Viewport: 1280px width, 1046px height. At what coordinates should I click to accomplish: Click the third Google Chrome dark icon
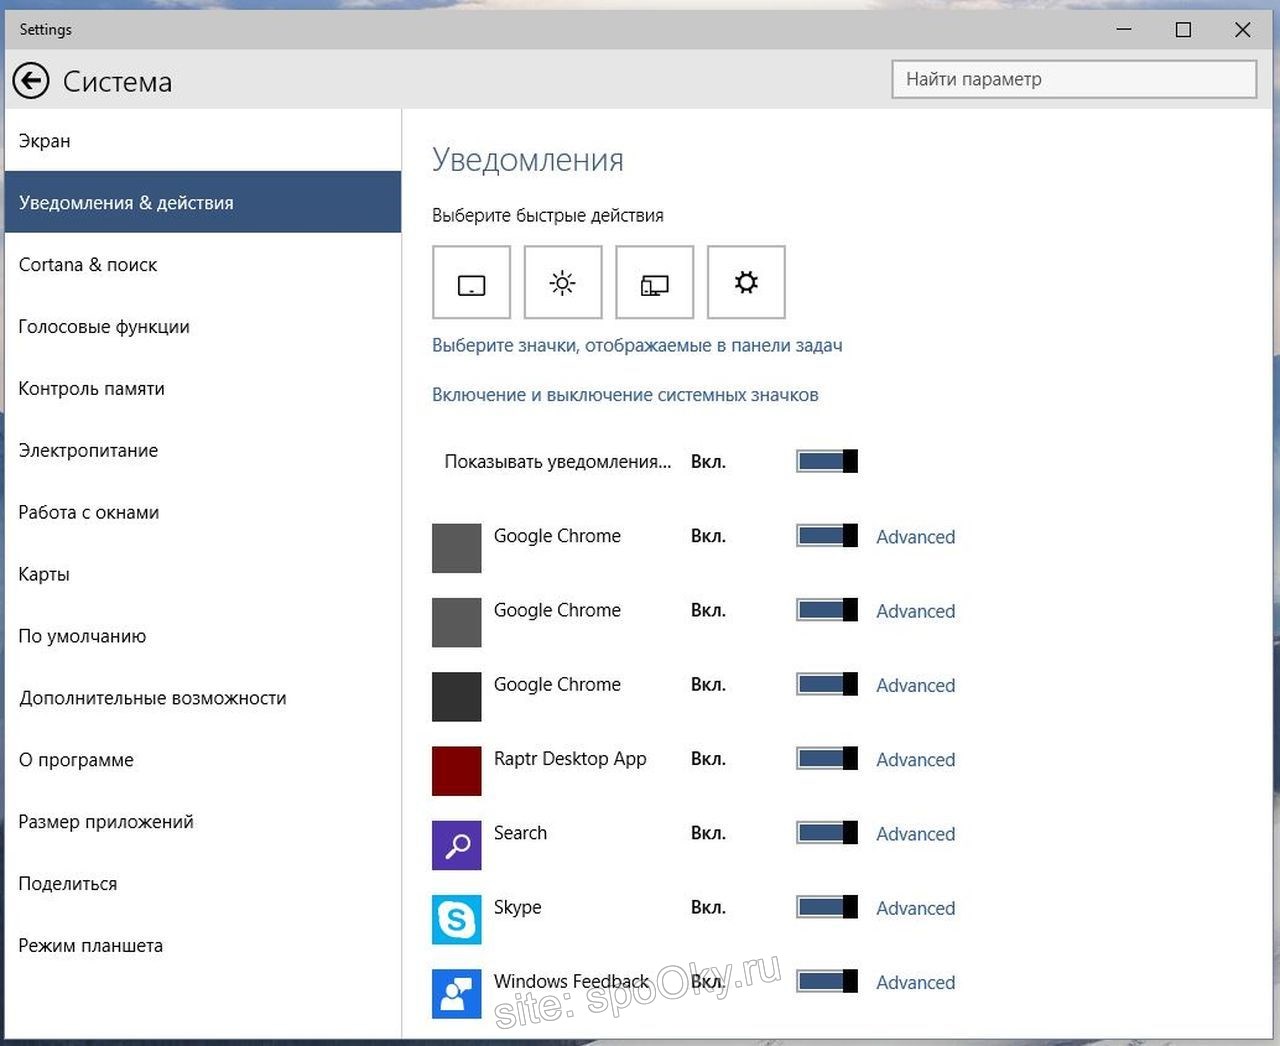tap(457, 697)
